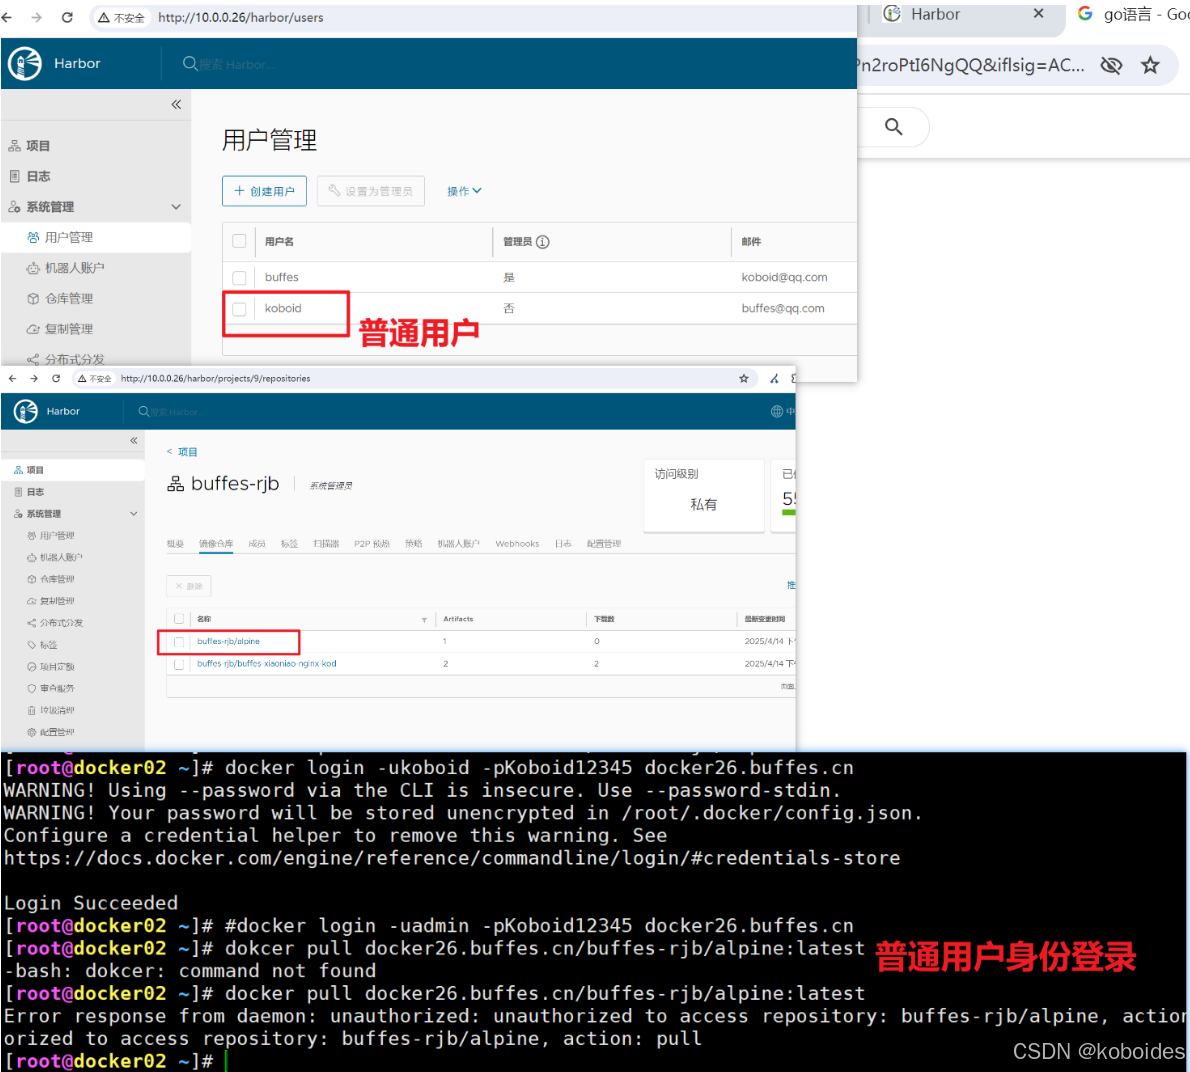Go back in the users window browser

[x=7, y=17]
